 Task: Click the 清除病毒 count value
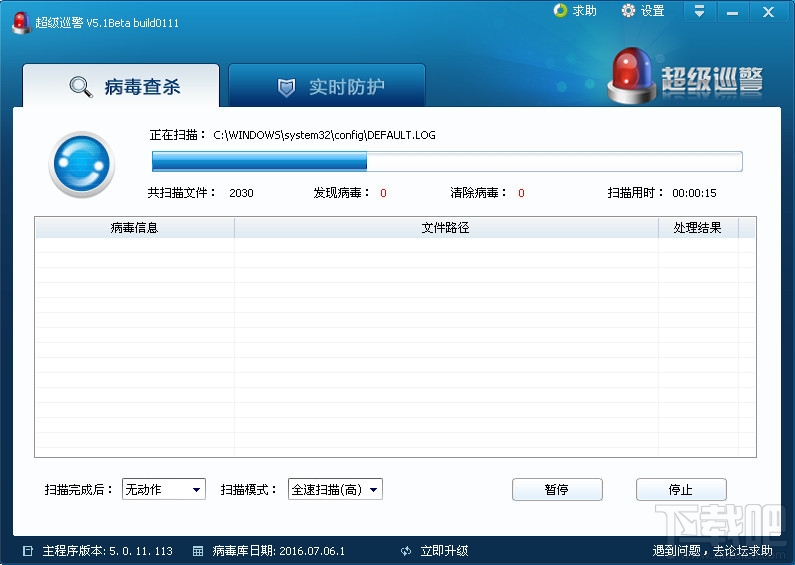(x=521, y=193)
